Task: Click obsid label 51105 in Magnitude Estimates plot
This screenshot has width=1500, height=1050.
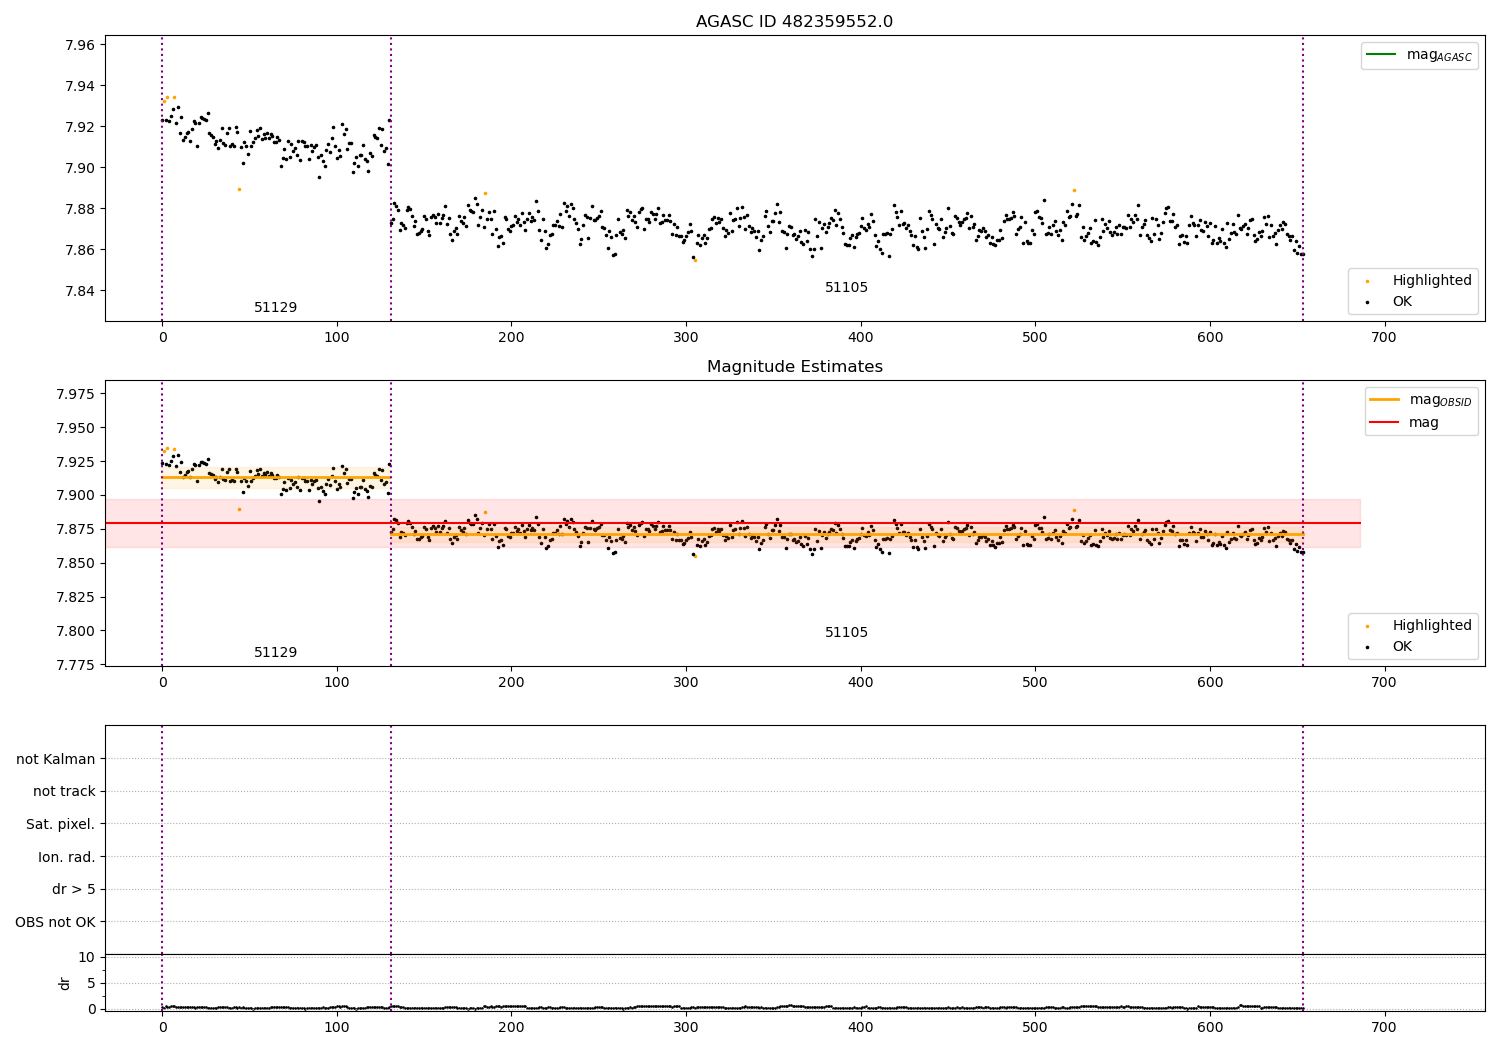Action: pyautogui.click(x=846, y=633)
